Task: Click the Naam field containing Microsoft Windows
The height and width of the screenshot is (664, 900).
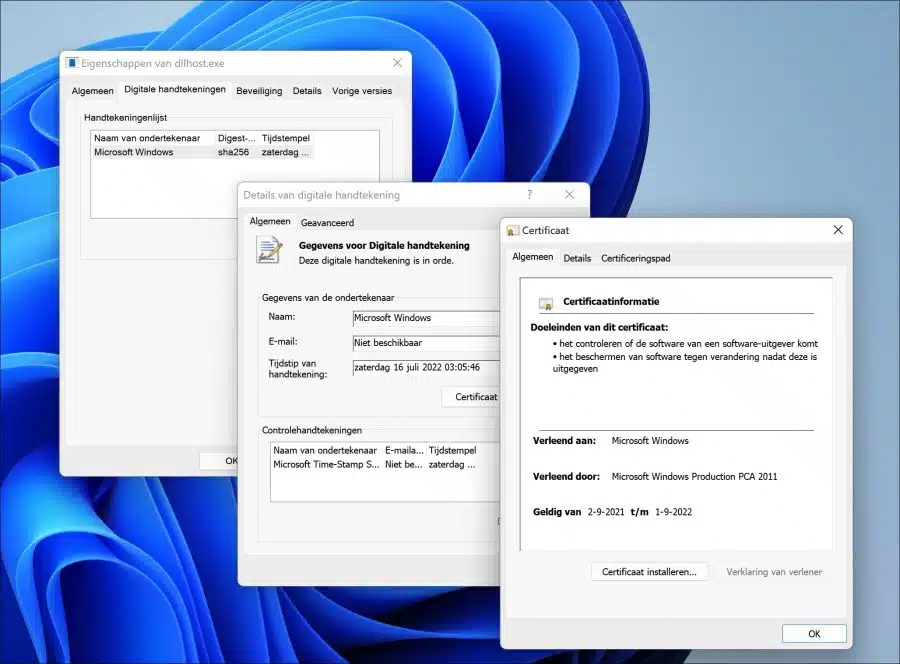Action: (426, 318)
